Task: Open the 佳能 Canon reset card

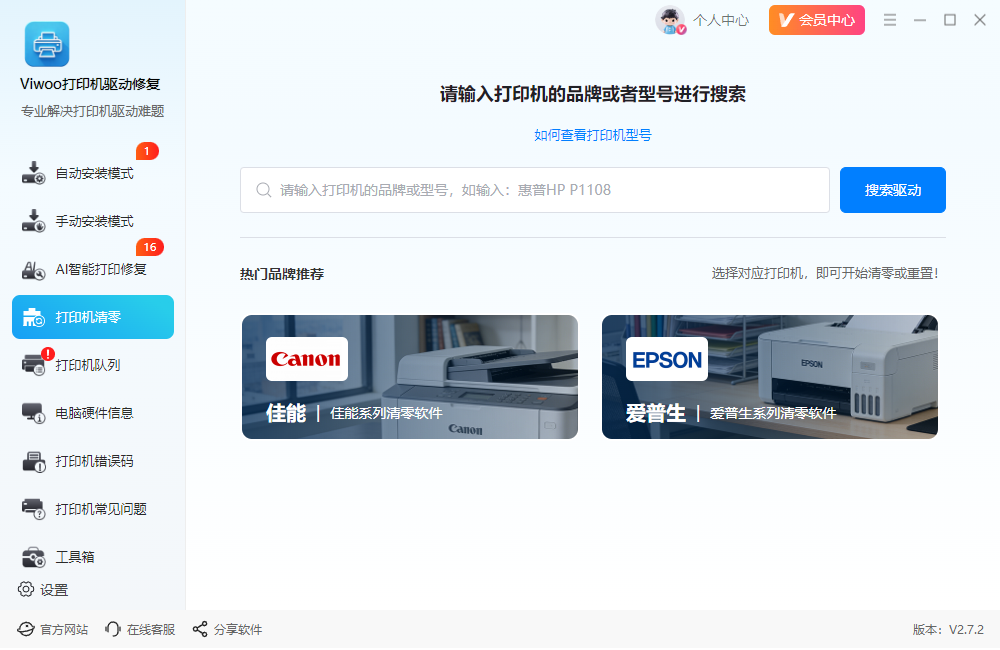Action: pyautogui.click(x=410, y=377)
